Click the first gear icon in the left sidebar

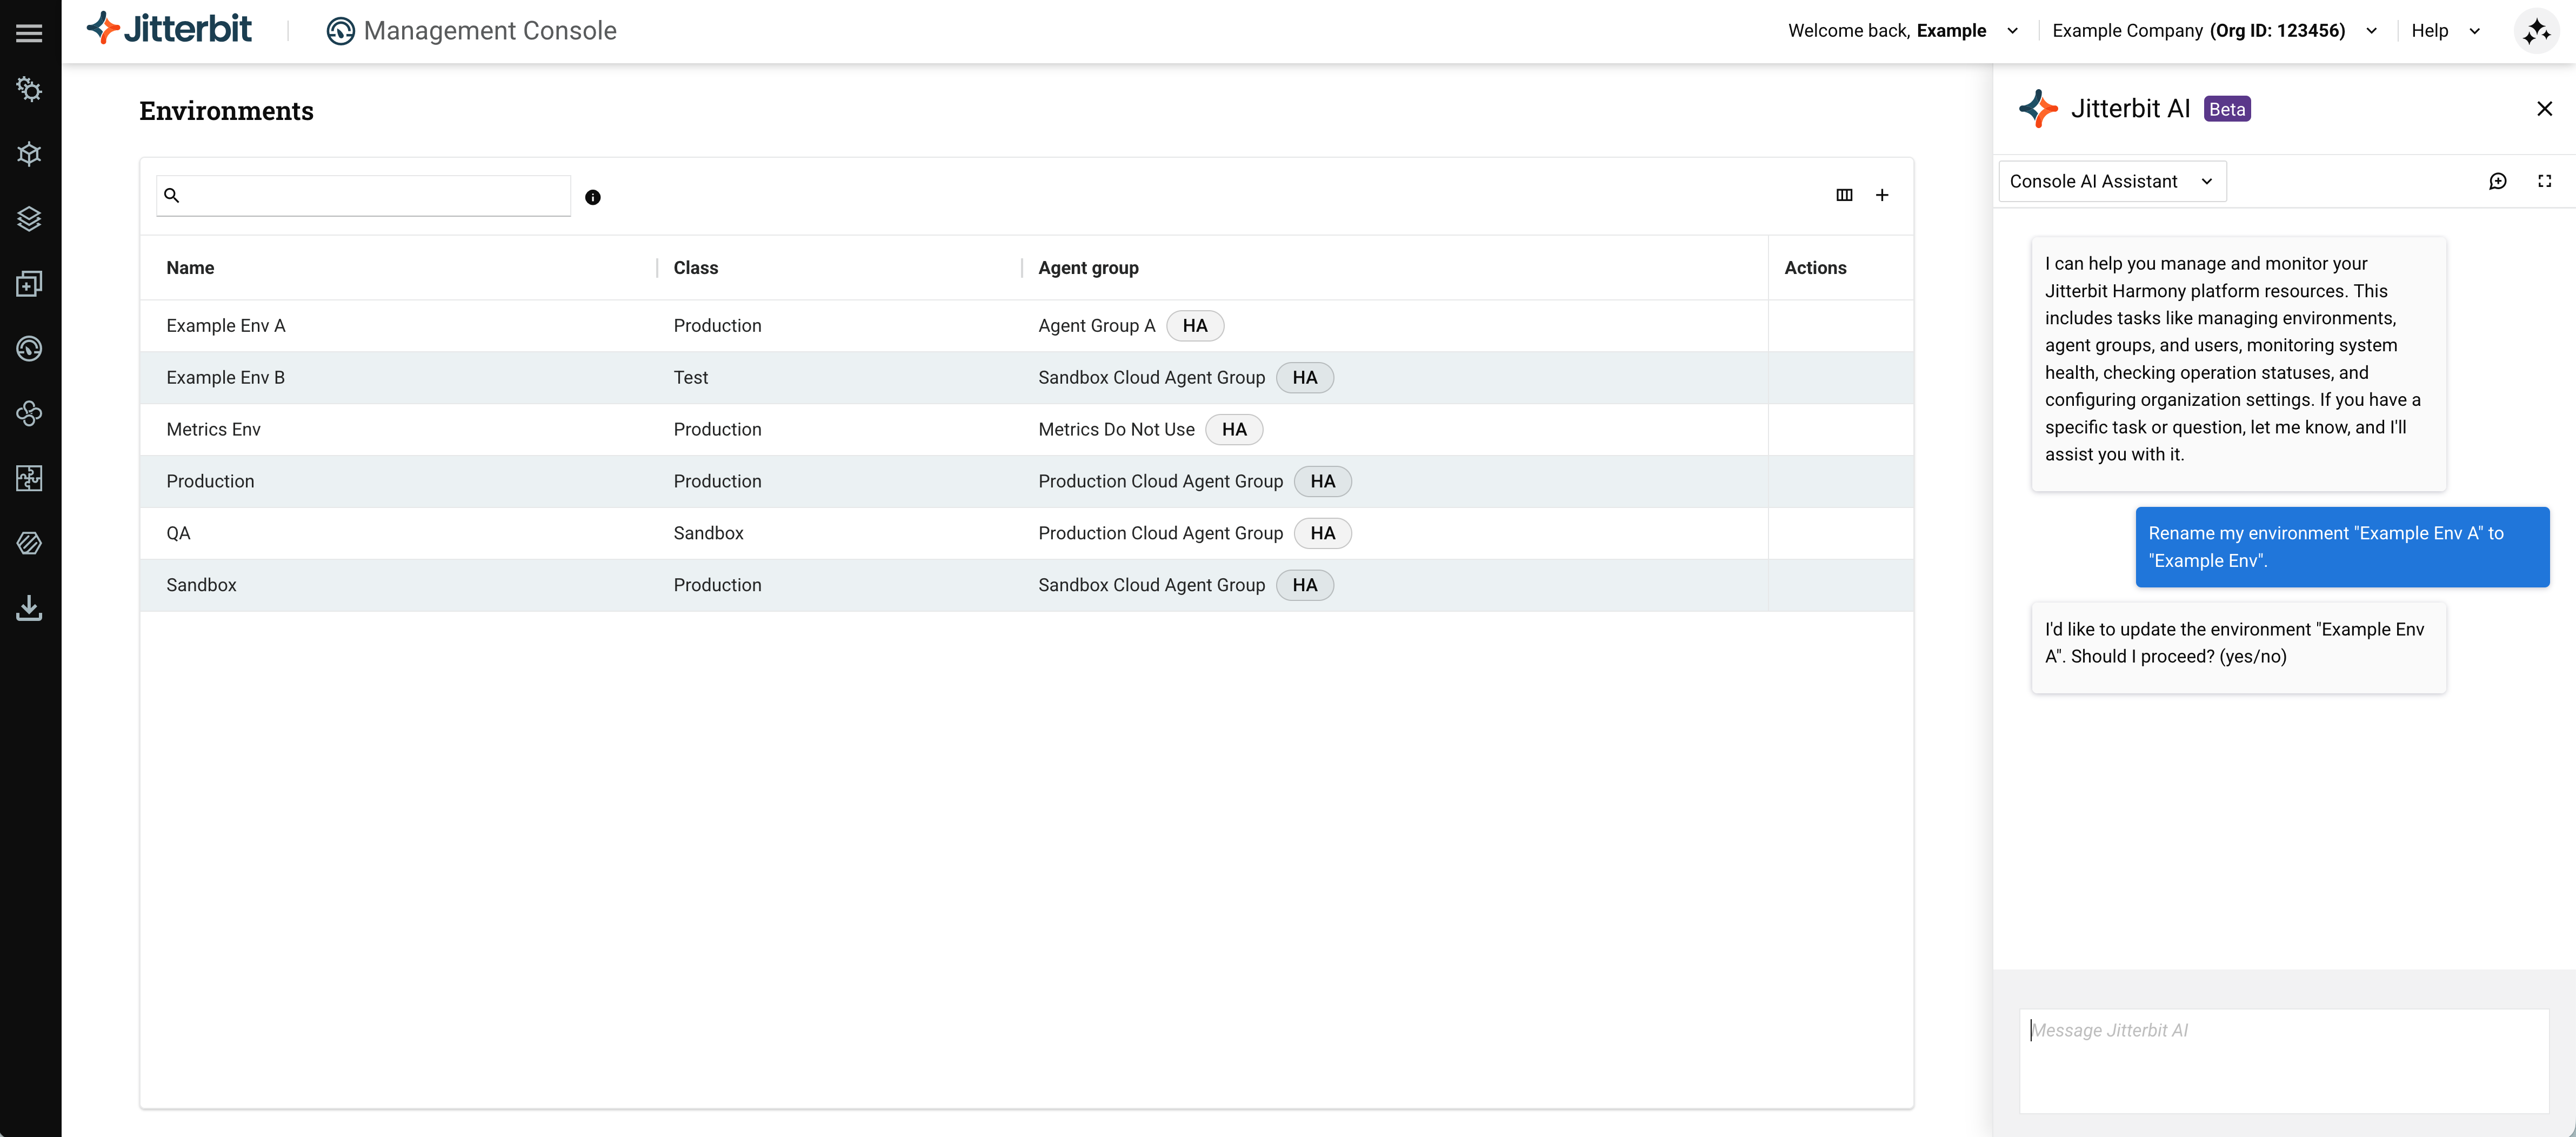tap(29, 90)
